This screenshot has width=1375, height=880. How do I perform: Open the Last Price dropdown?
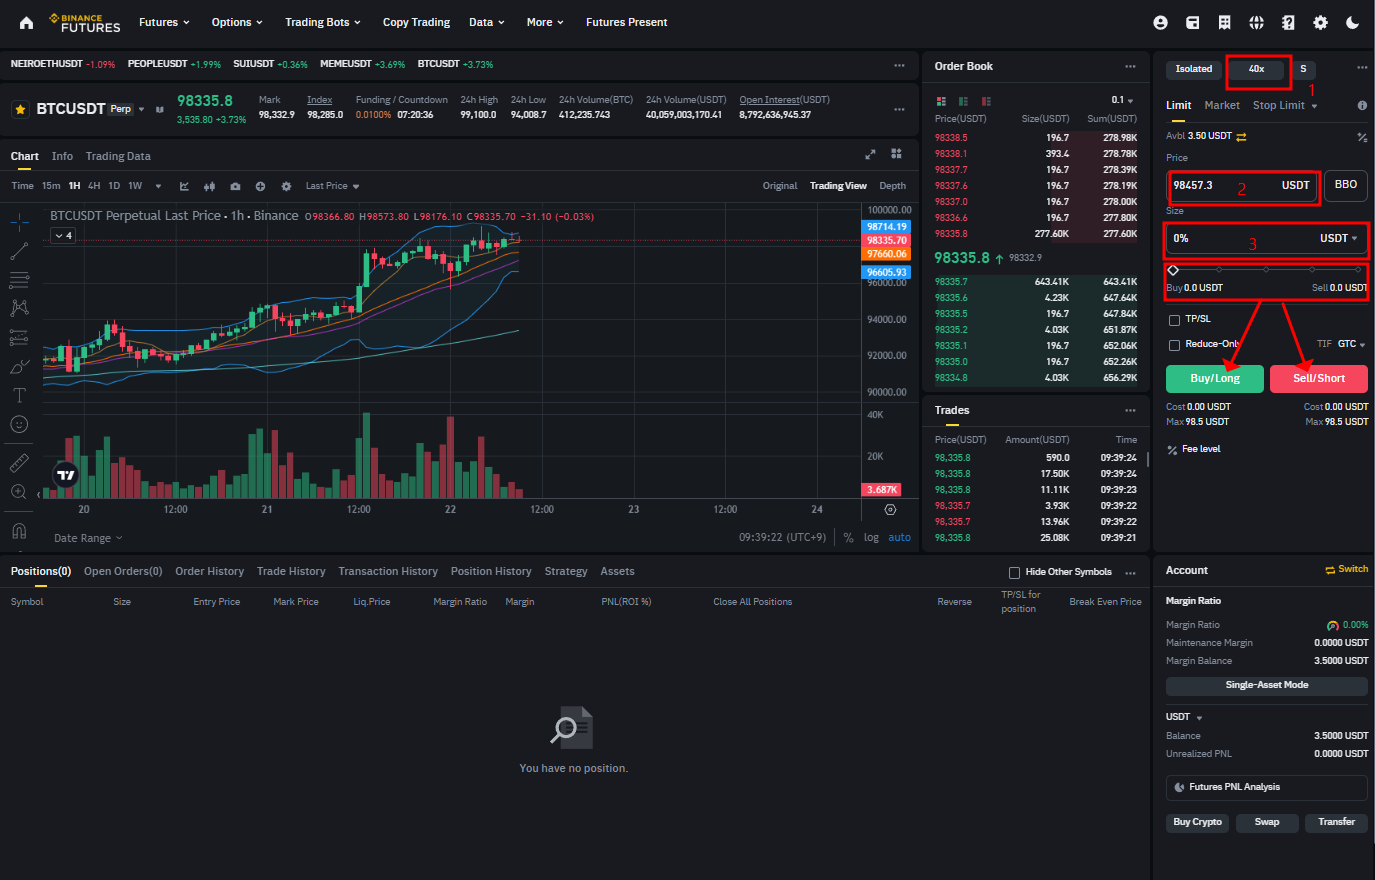pos(332,186)
